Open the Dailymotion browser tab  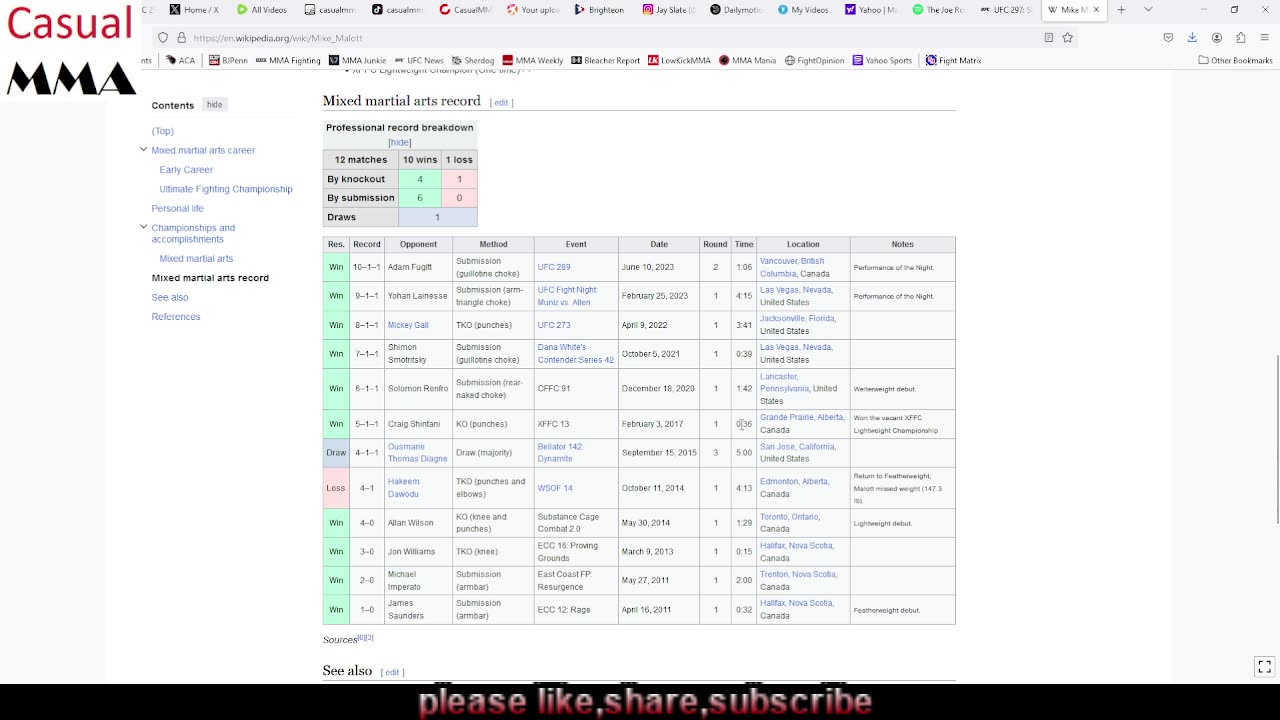pyautogui.click(x=735, y=10)
